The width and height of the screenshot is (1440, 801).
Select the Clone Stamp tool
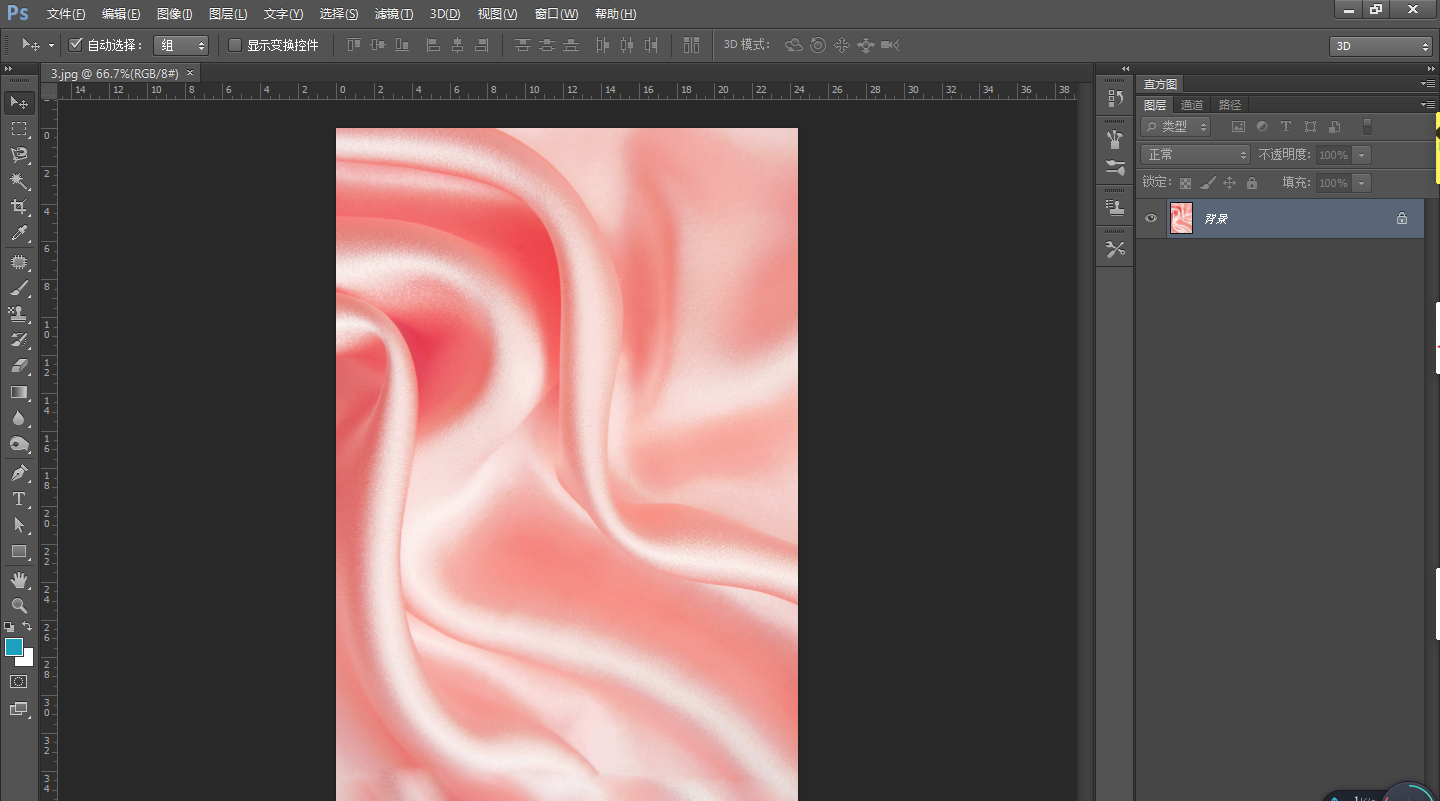tap(19, 314)
